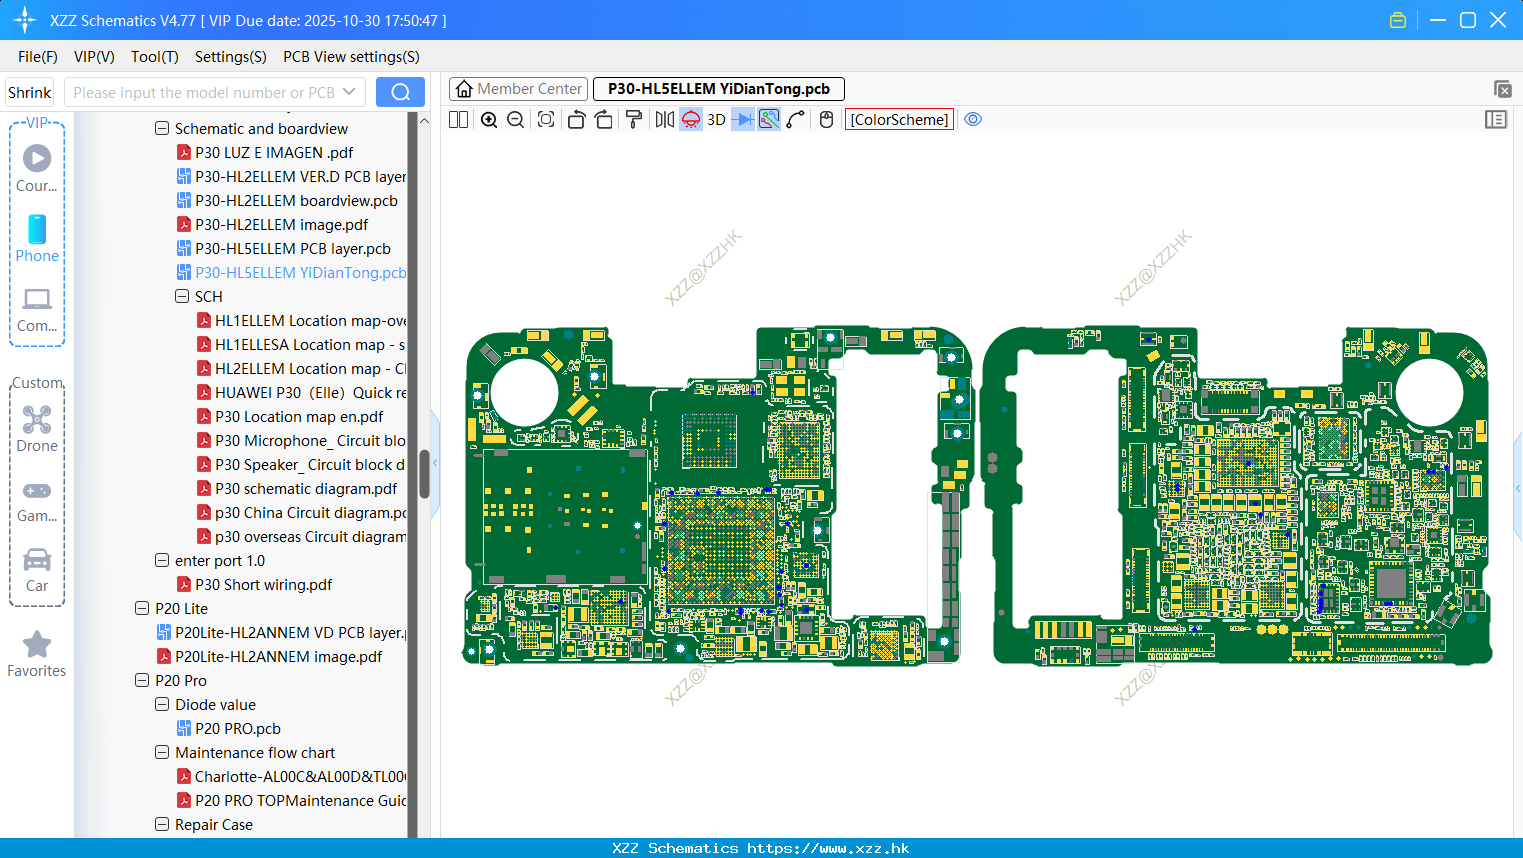Search with the blue magnifier button

(x=400, y=92)
